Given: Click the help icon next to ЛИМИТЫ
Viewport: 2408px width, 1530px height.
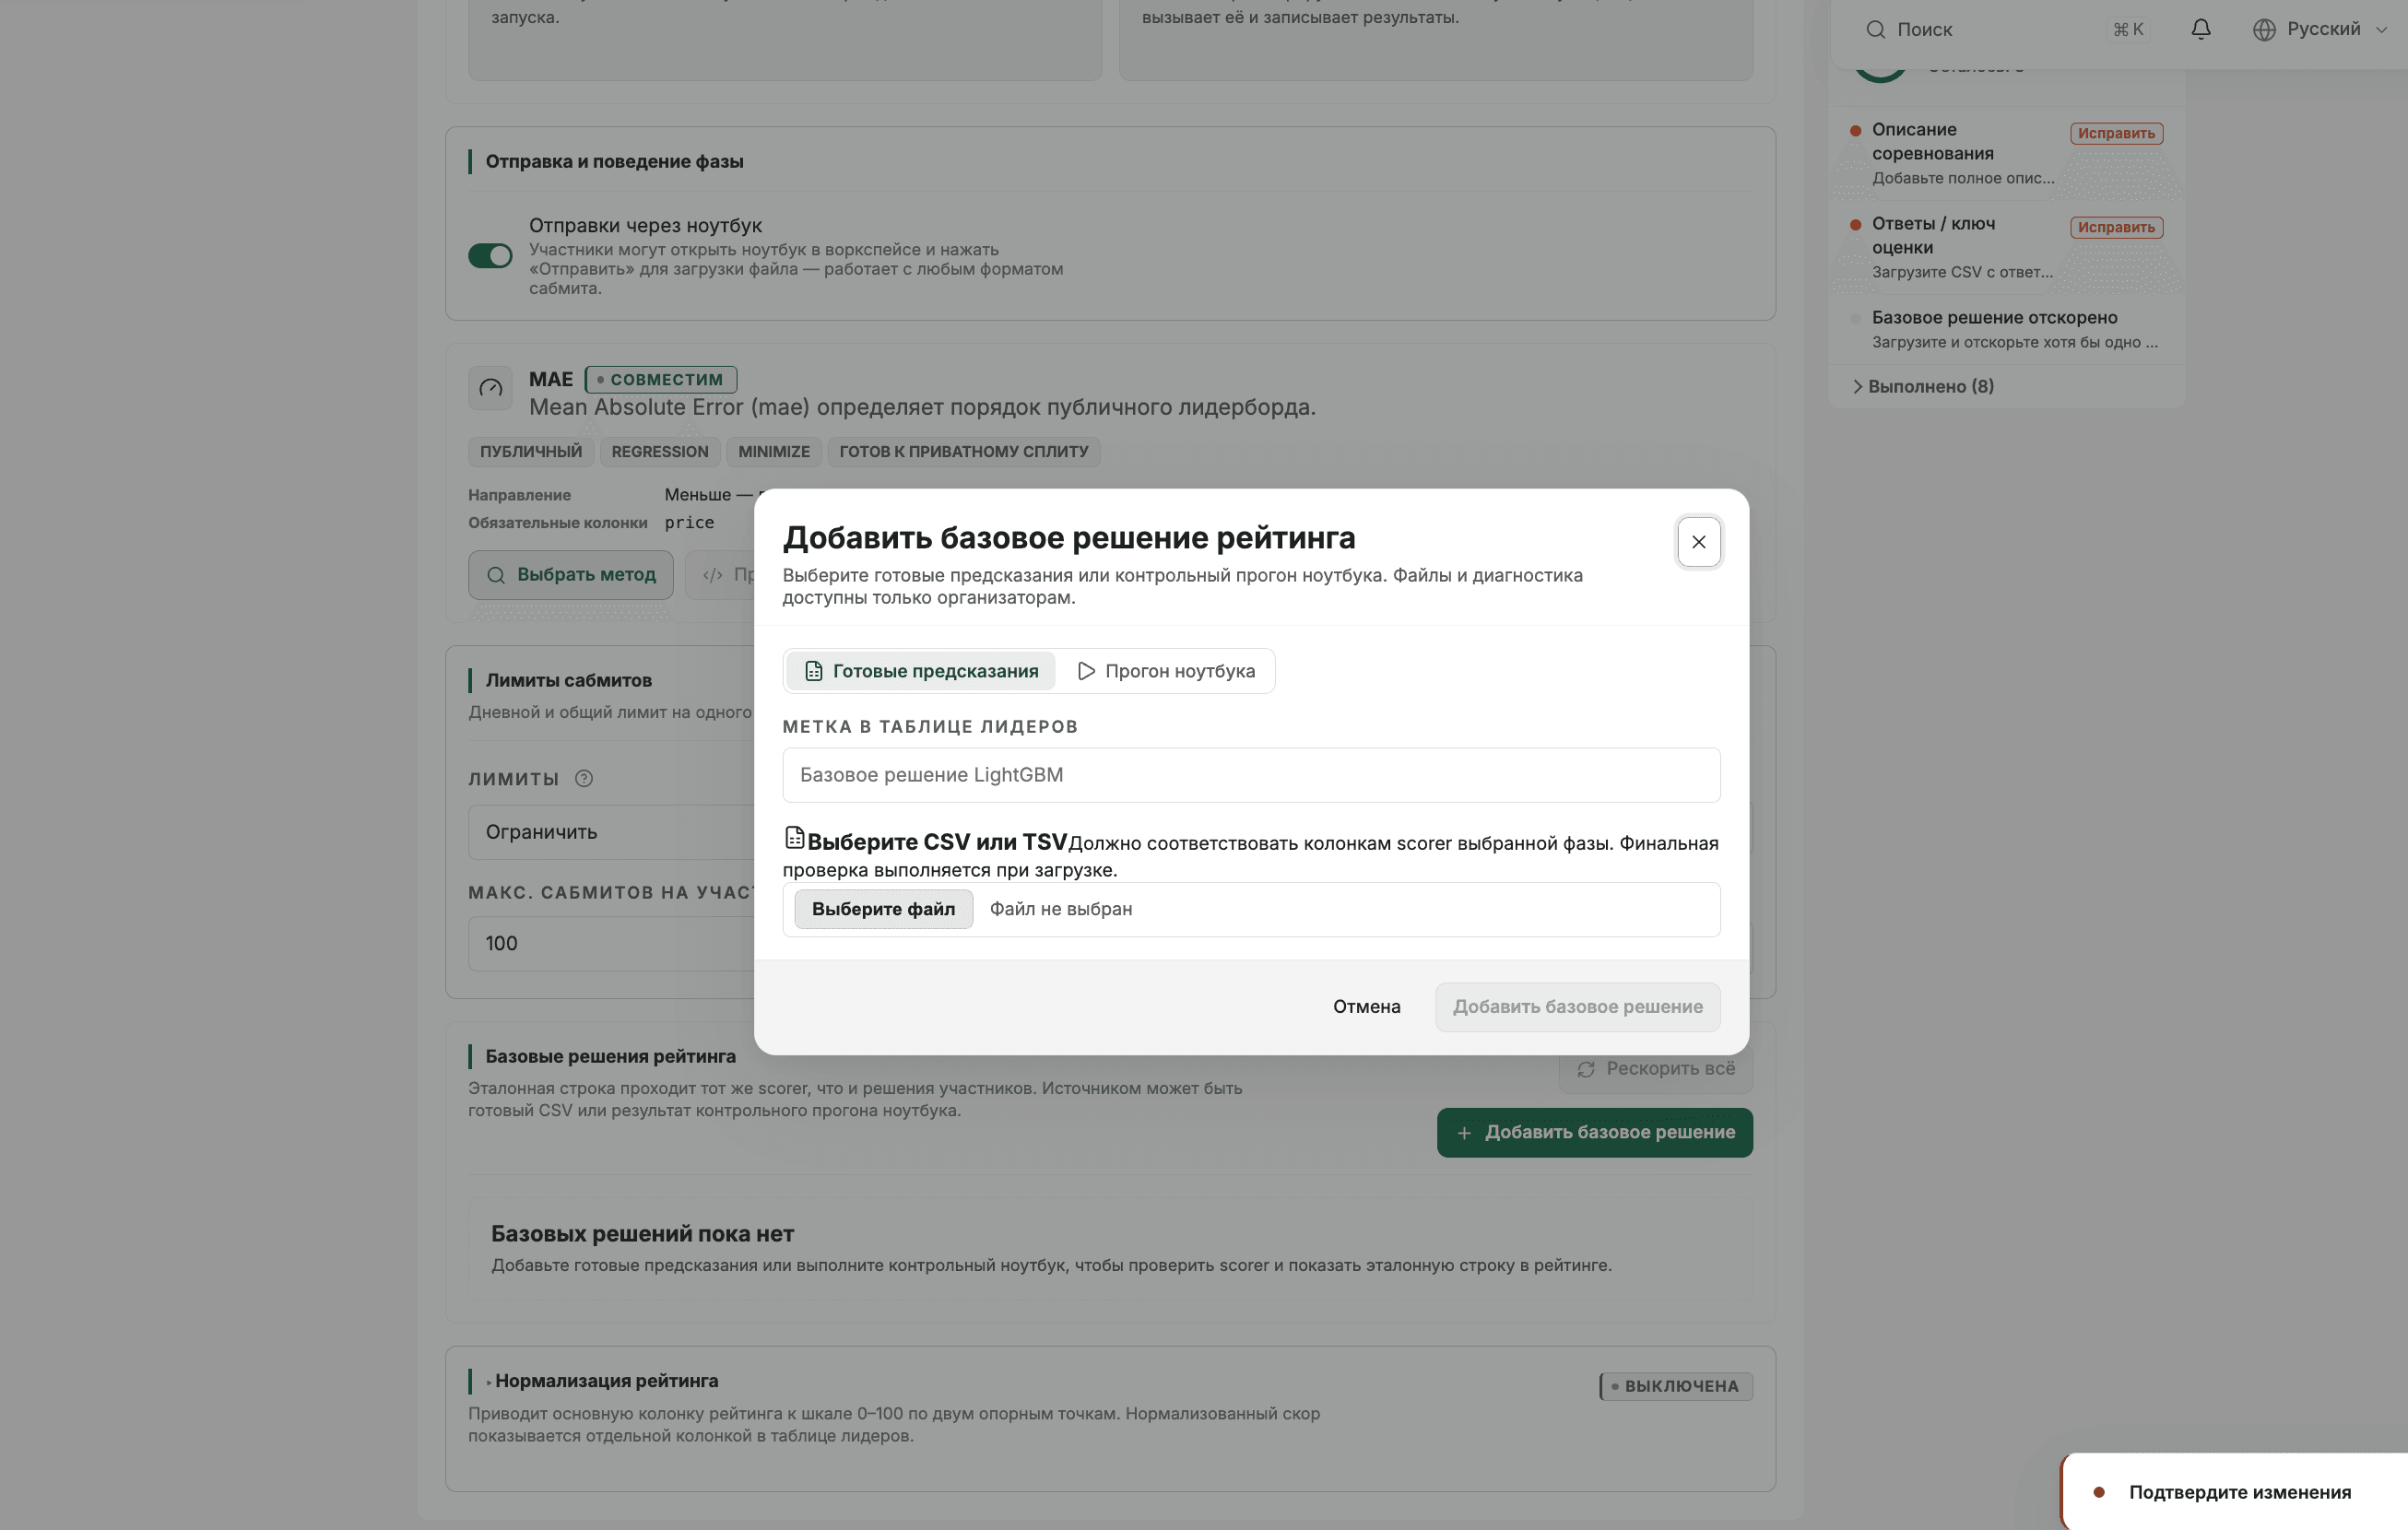Looking at the screenshot, I should [x=584, y=779].
